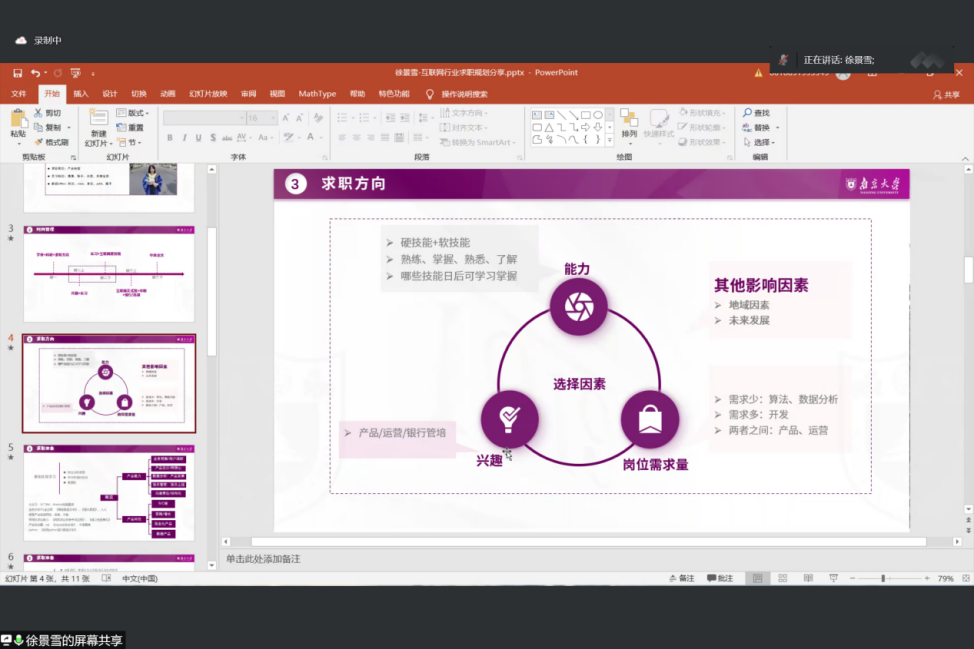
Task: Click the Undo arrow icon
Action: pyautogui.click(x=36, y=73)
